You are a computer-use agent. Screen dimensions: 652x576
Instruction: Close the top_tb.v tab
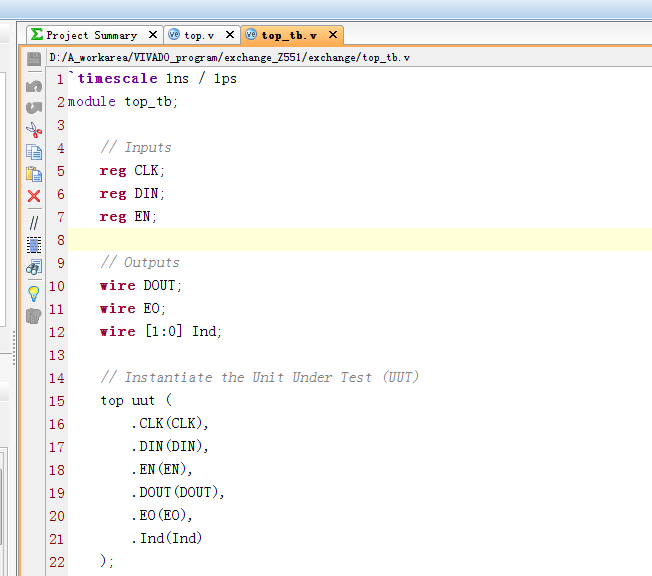pos(332,35)
